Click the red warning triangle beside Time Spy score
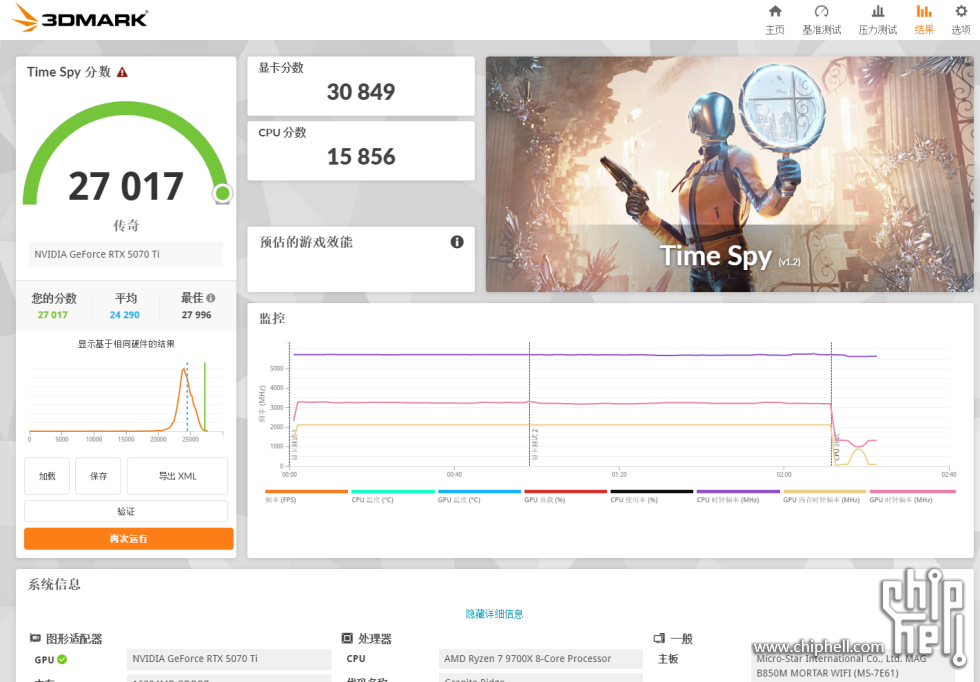The width and height of the screenshot is (980, 682). pyautogui.click(x=122, y=72)
